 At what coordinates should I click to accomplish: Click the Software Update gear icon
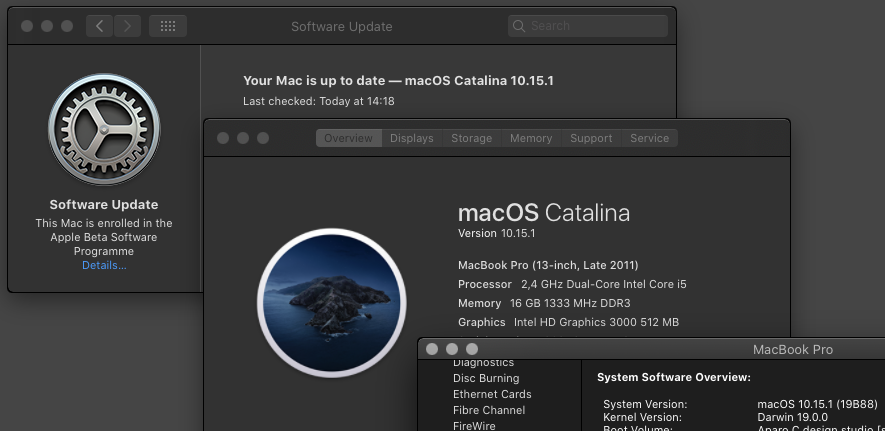(104, 129)
